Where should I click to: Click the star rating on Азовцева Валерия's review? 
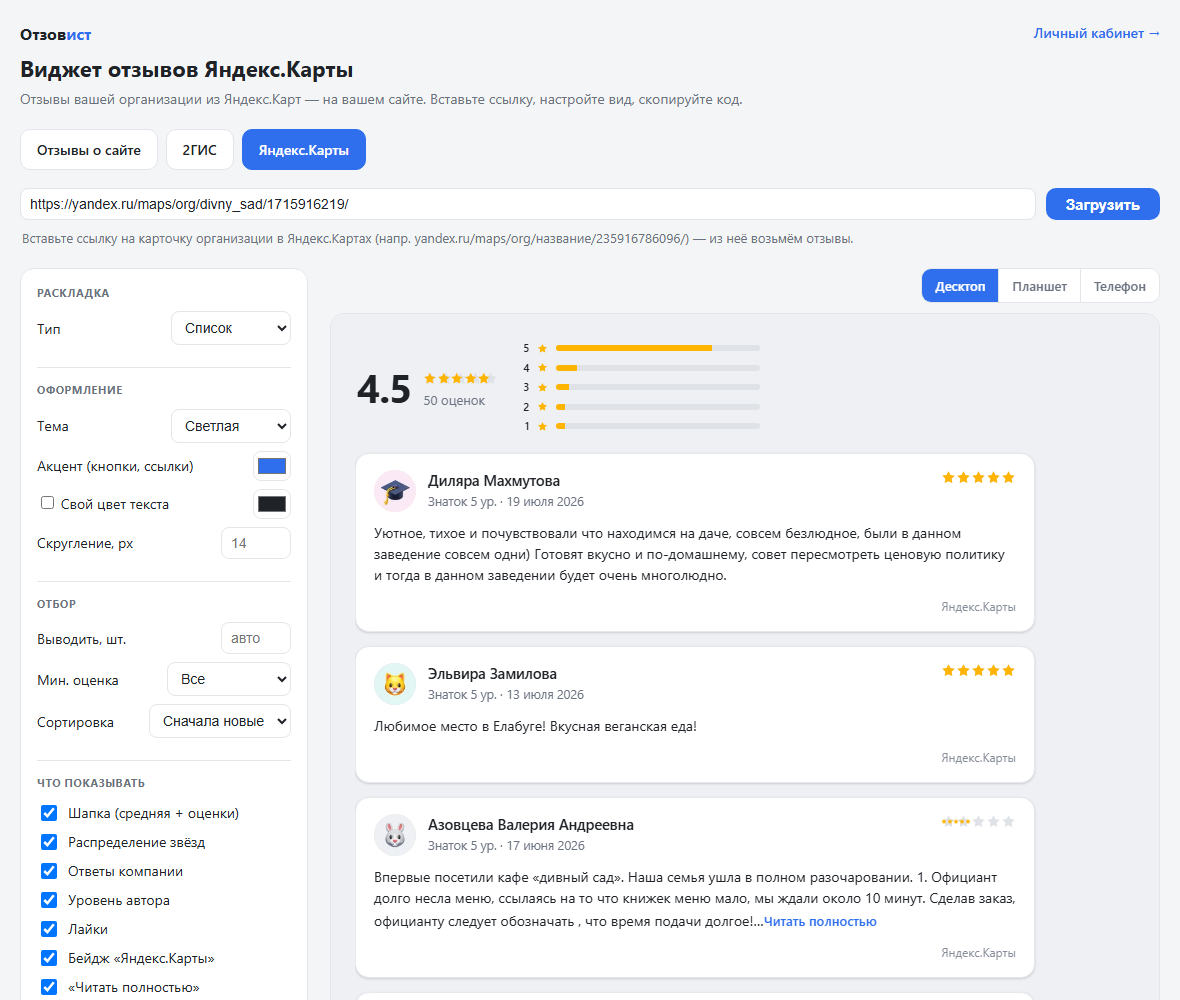coord(978,822)
